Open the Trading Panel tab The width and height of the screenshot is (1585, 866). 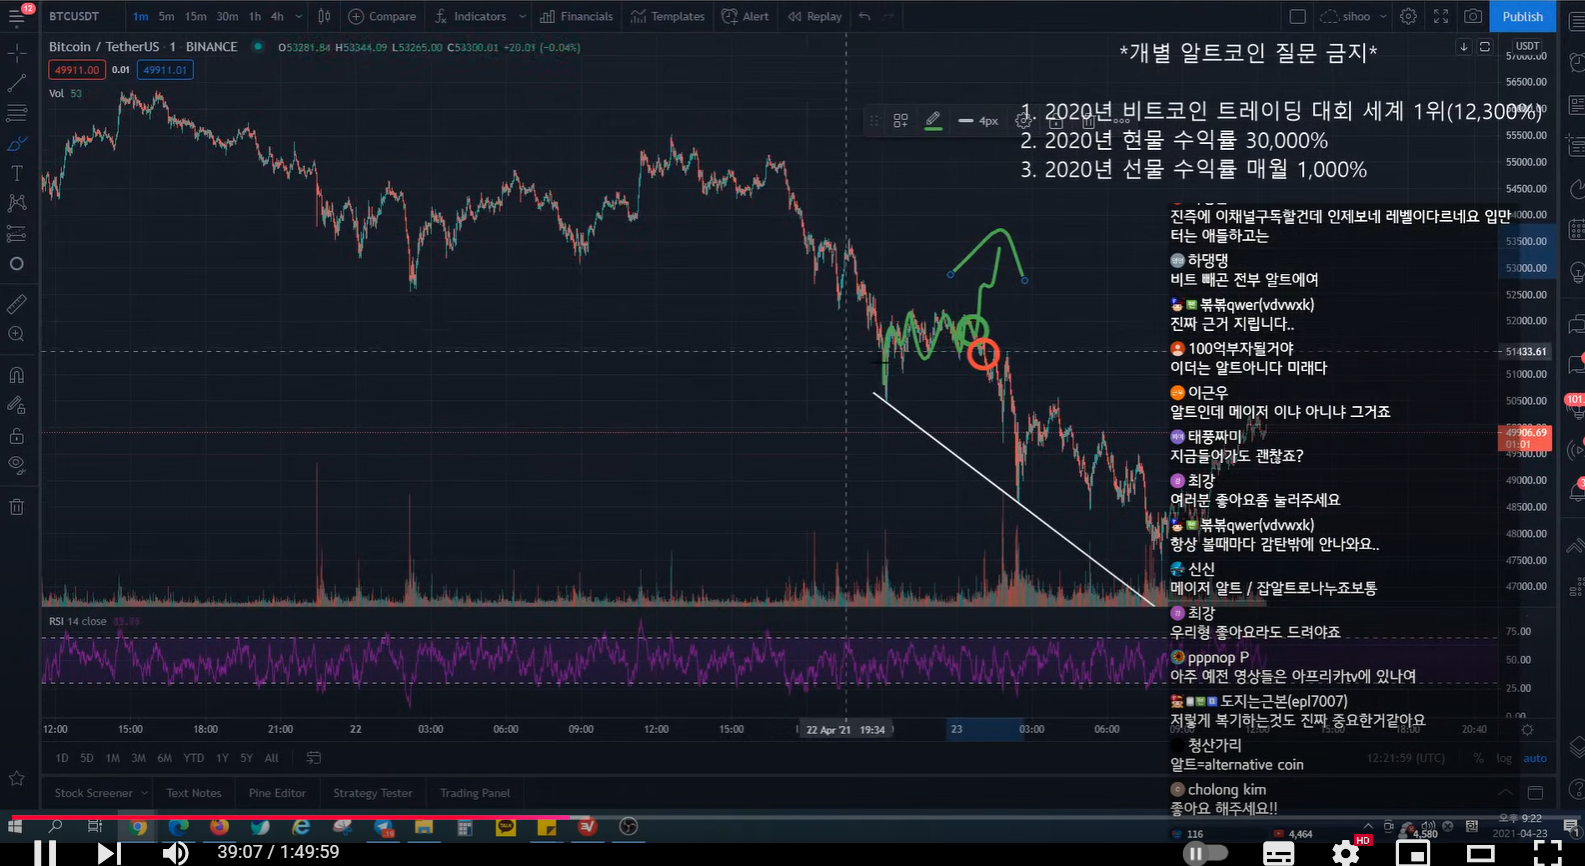[x=475, y=793]
